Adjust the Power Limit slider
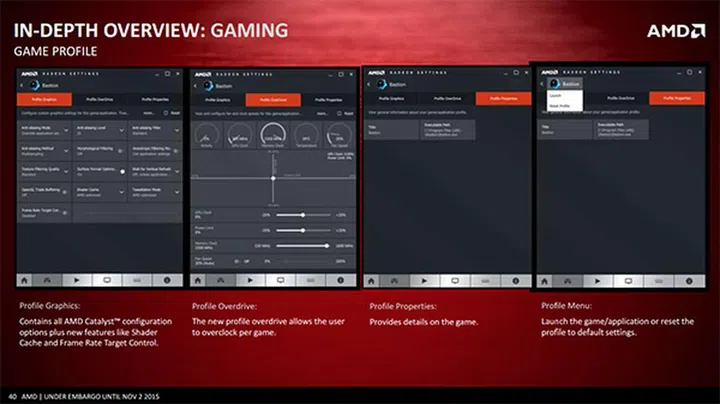 (303, 230)
